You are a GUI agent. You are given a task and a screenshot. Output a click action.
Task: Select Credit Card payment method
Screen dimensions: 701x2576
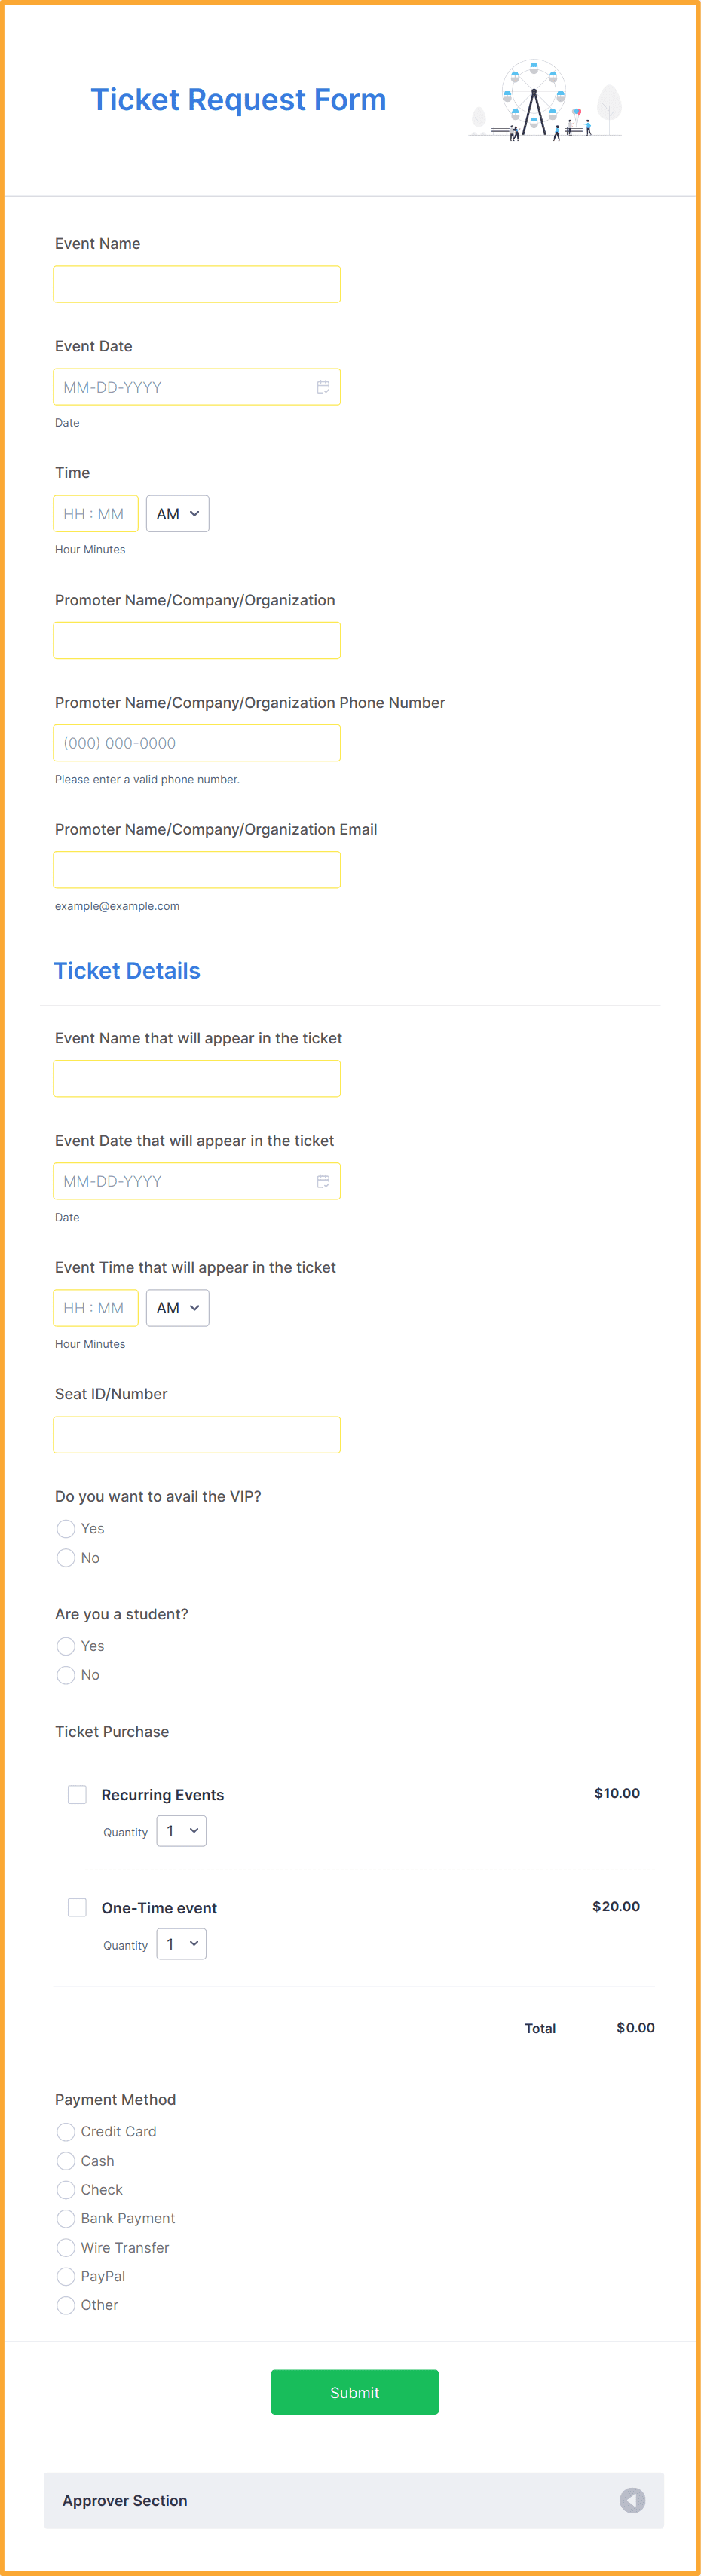coord(65,2131)
